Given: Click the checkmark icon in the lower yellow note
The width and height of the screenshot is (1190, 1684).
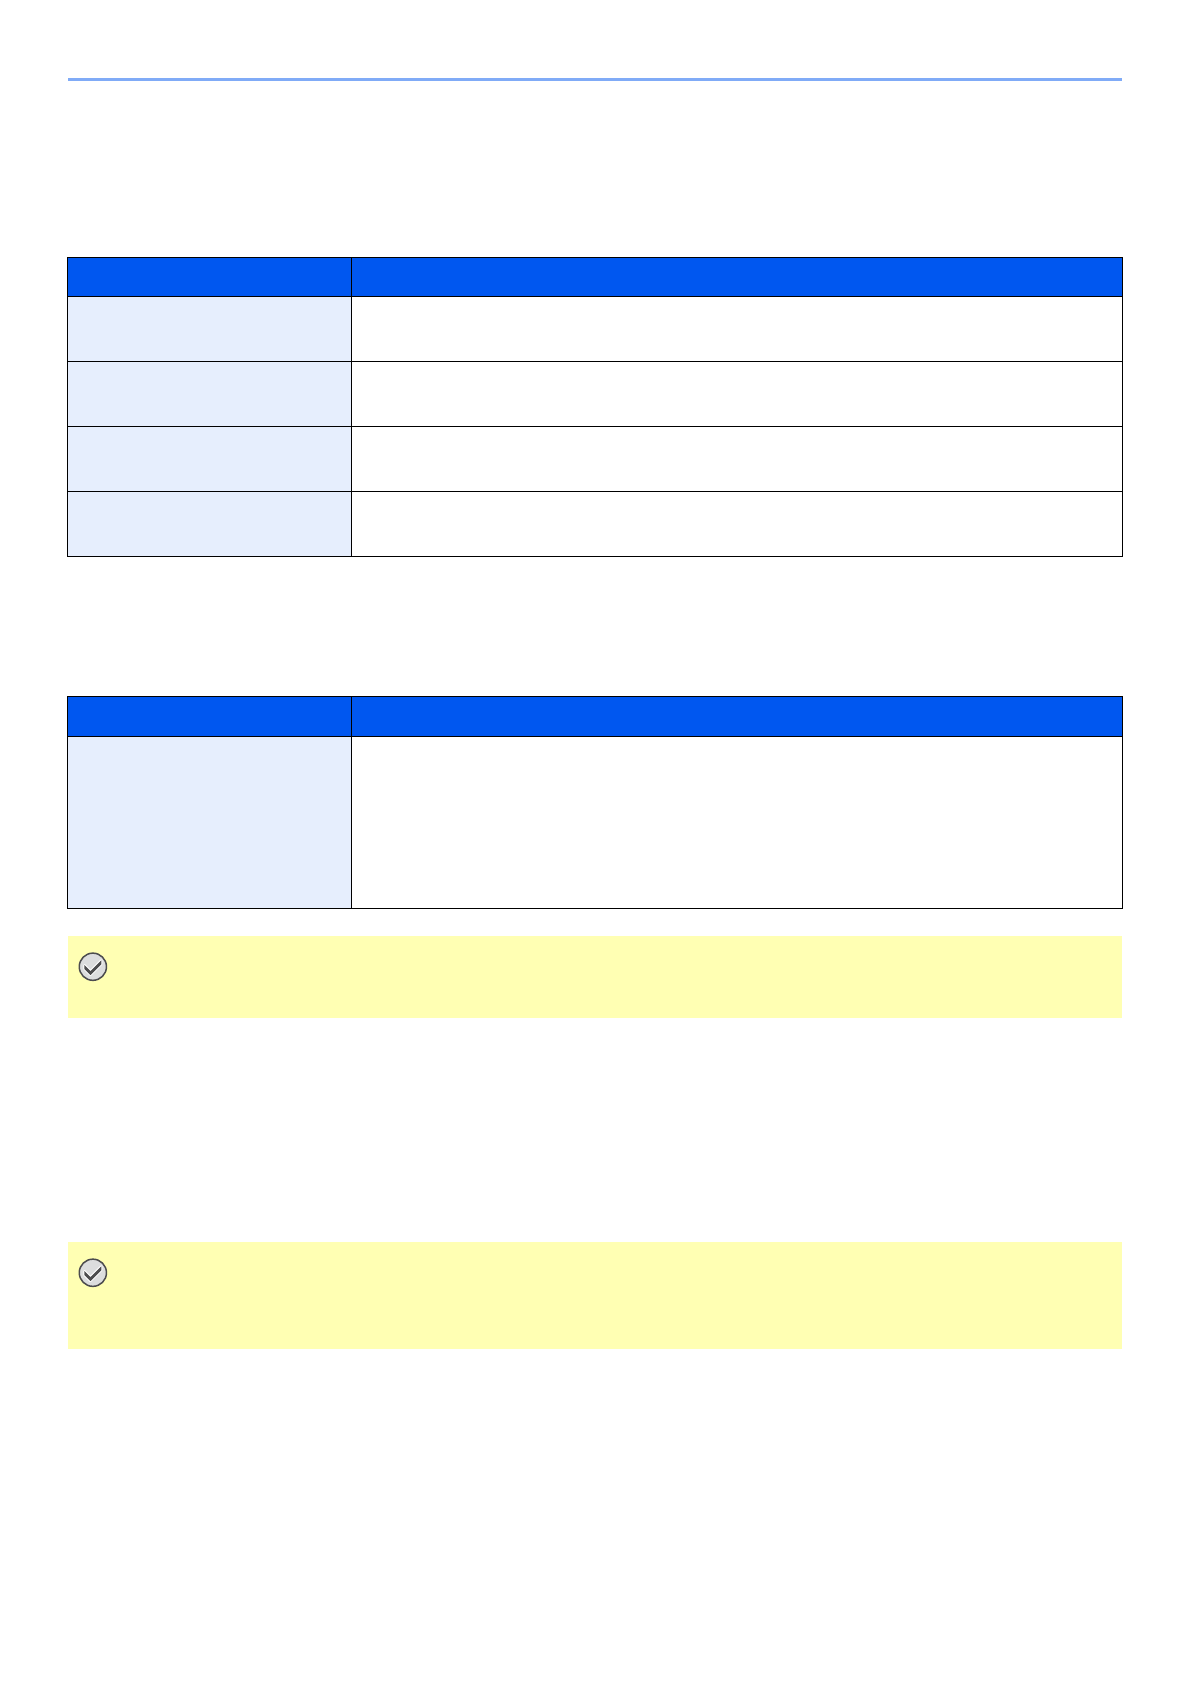Looking at the screenshot, I should tap(93, 1273).
